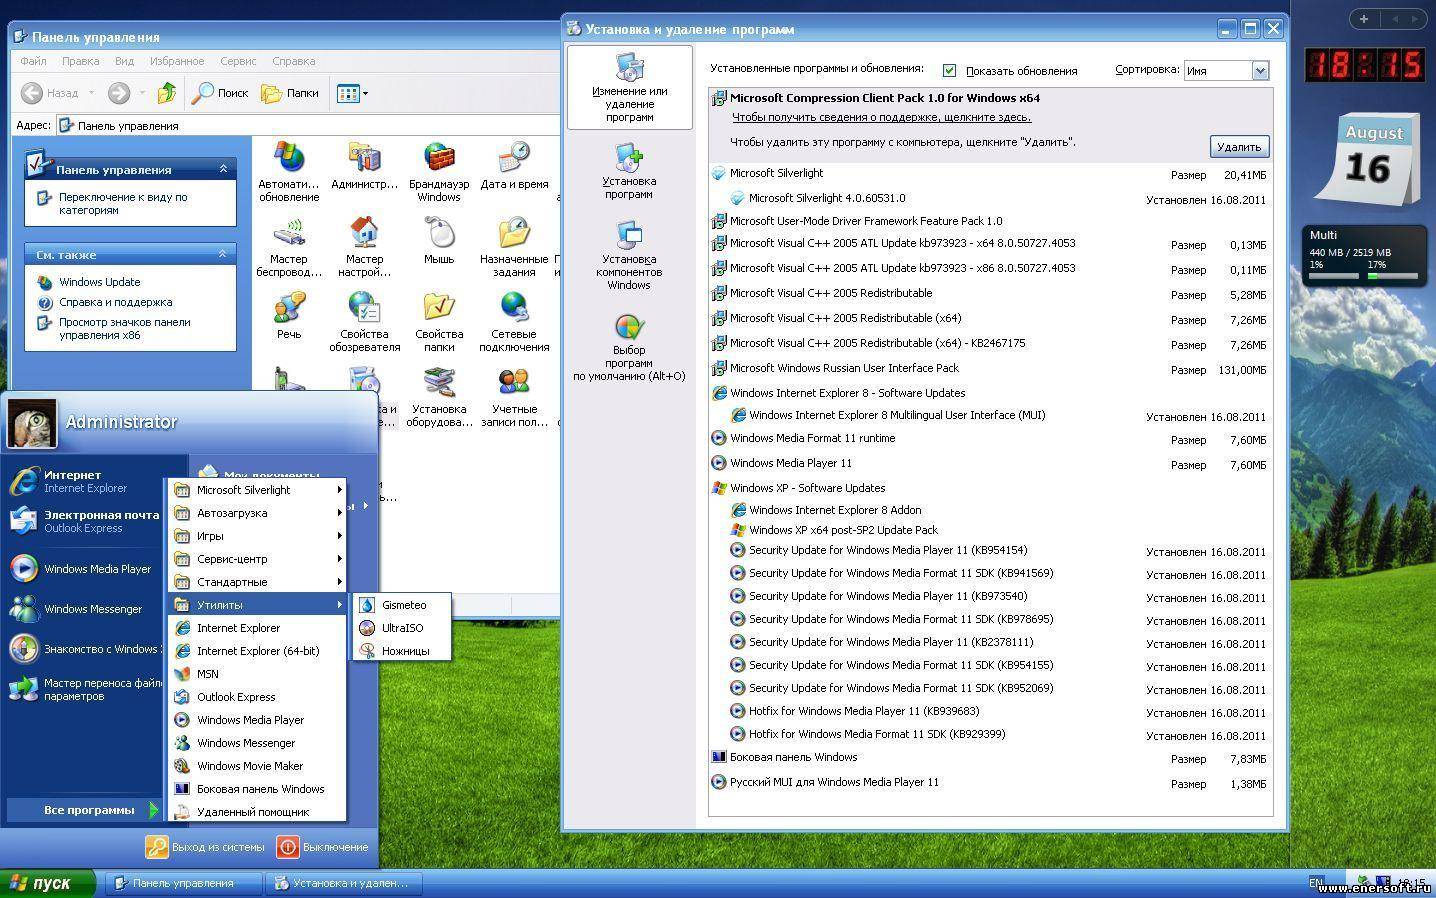Open the Сортировка sort dropdown
The height and width of the screenshot is (898, 1436).
pos(1260,70)
